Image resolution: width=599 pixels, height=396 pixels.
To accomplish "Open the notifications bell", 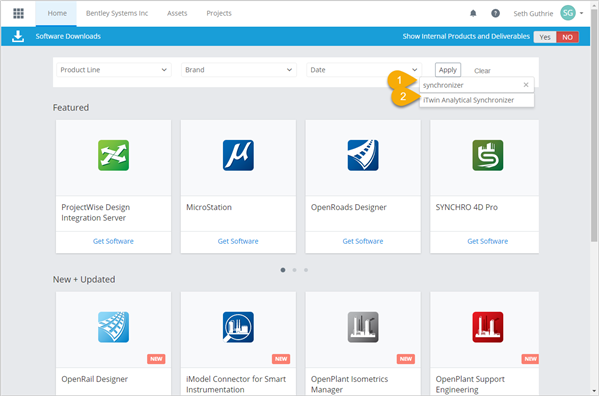I will tap(473, 13).
